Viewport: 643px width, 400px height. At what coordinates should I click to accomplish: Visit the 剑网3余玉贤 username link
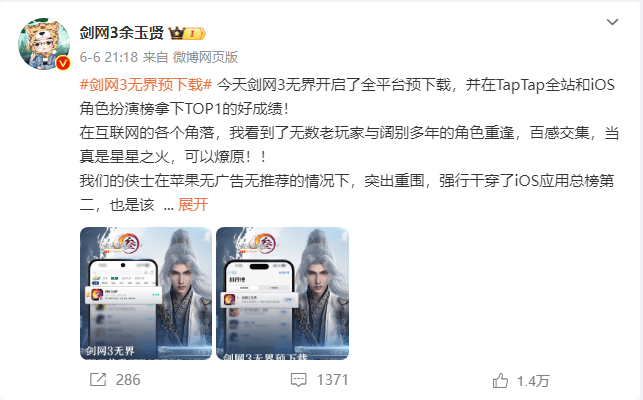(121, 33)
